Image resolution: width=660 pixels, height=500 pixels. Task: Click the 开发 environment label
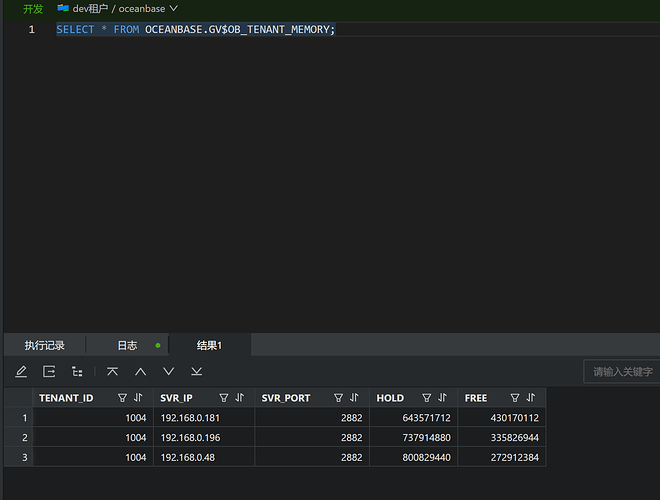tap(33, 9)
